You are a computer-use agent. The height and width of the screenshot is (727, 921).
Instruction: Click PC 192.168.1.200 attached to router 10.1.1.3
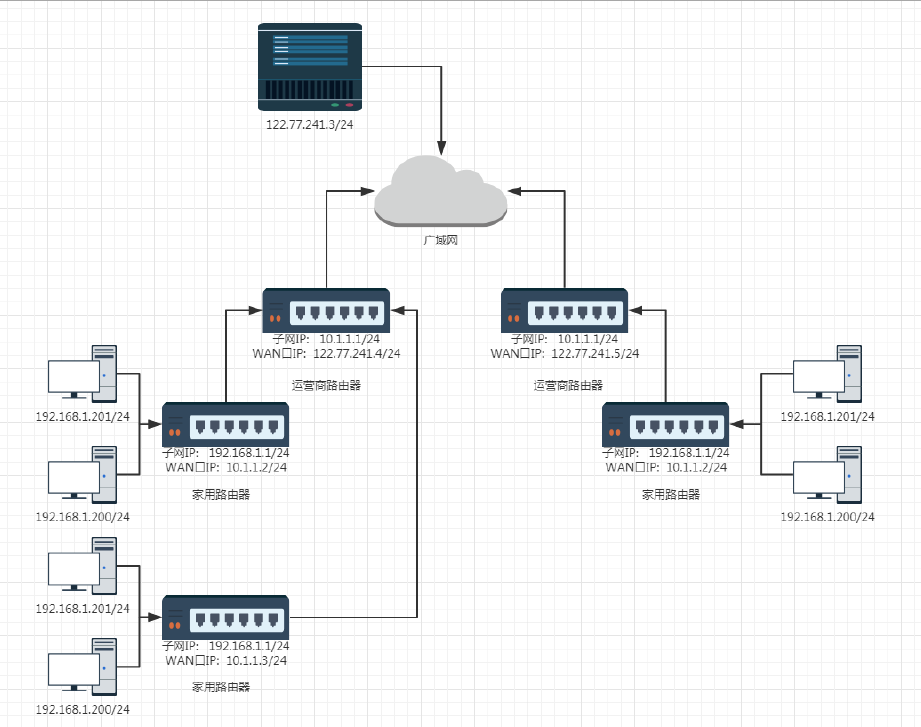pos(82,667)
